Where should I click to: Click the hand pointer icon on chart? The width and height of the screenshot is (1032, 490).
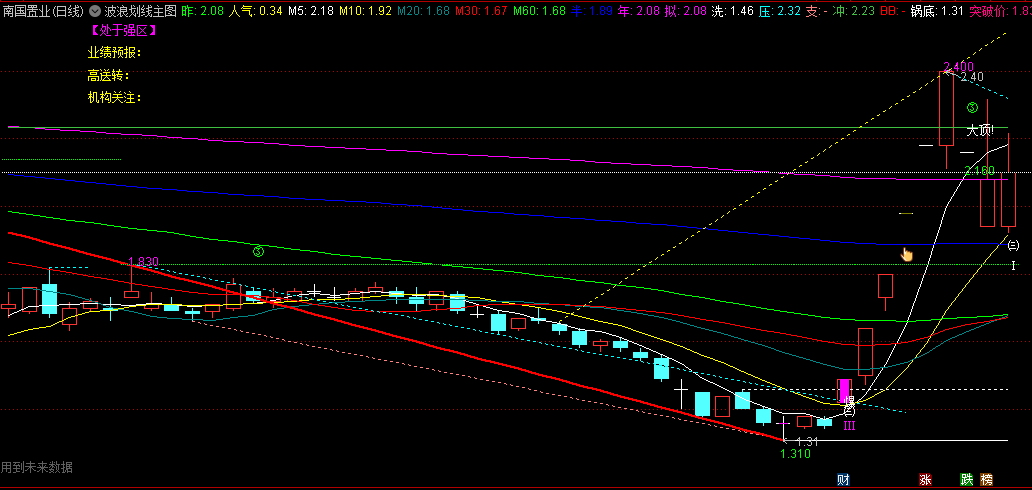907,254
